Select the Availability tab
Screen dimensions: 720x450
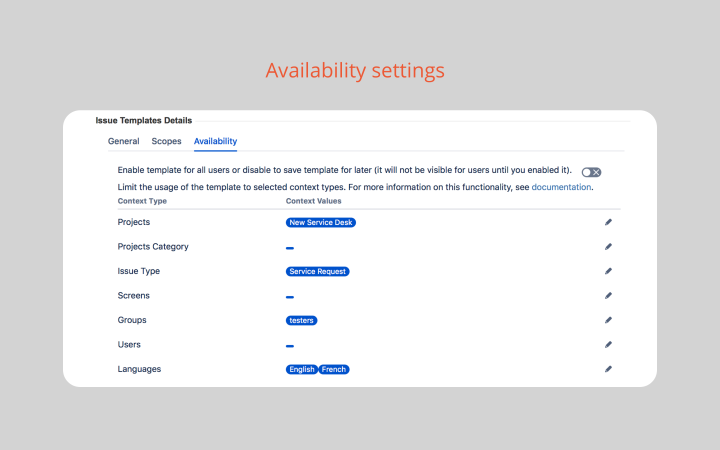point(215,142)
